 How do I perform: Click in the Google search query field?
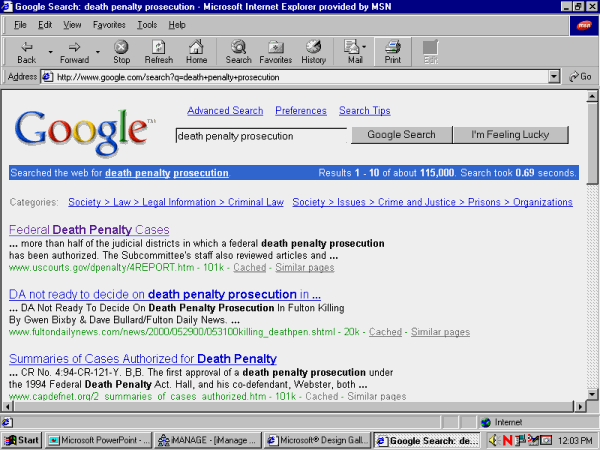(x=260, y=135)
